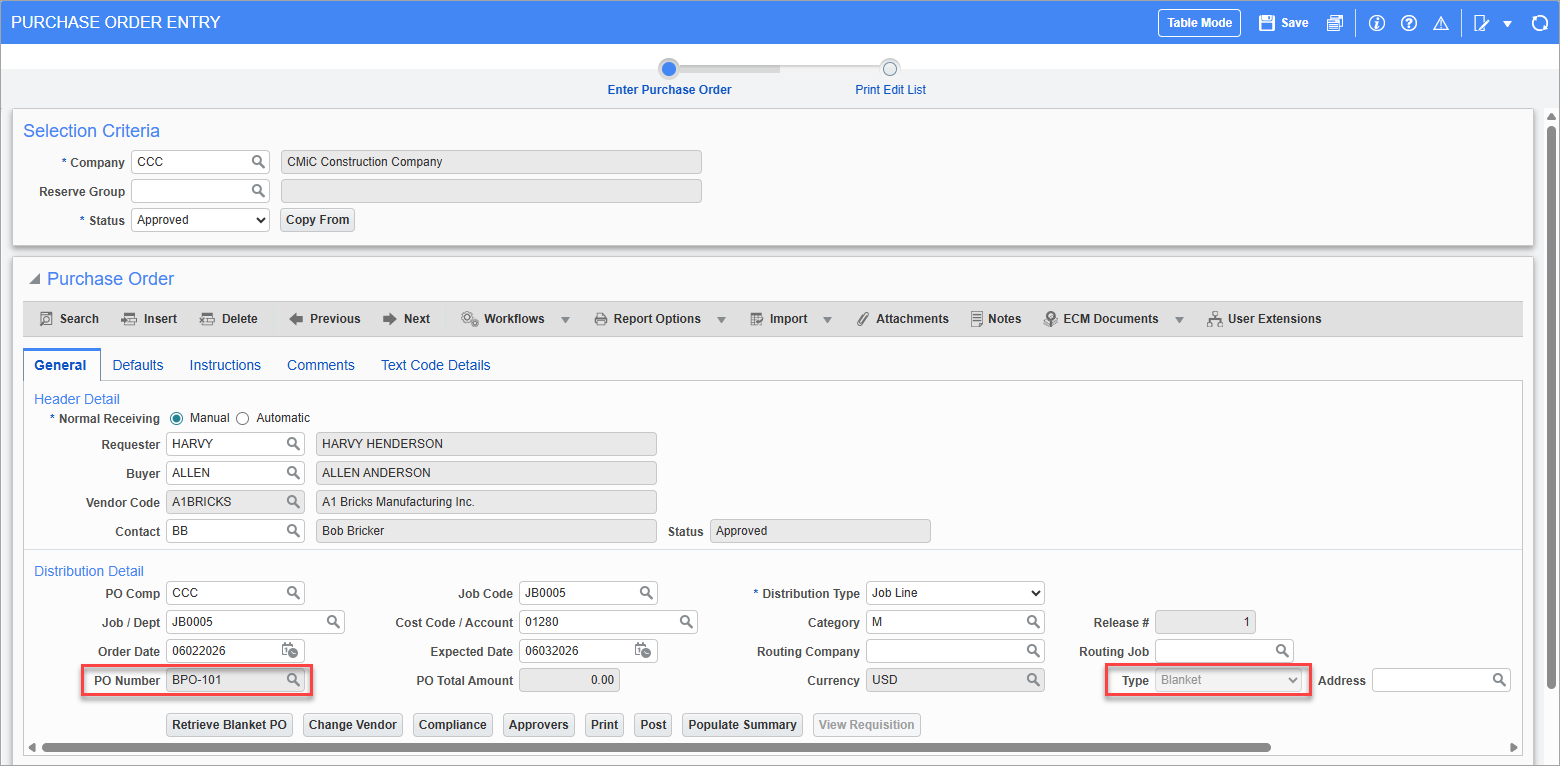Expand the Report Options dropdown arrow
Screen dimensions: 1560x766
point(722,320)
